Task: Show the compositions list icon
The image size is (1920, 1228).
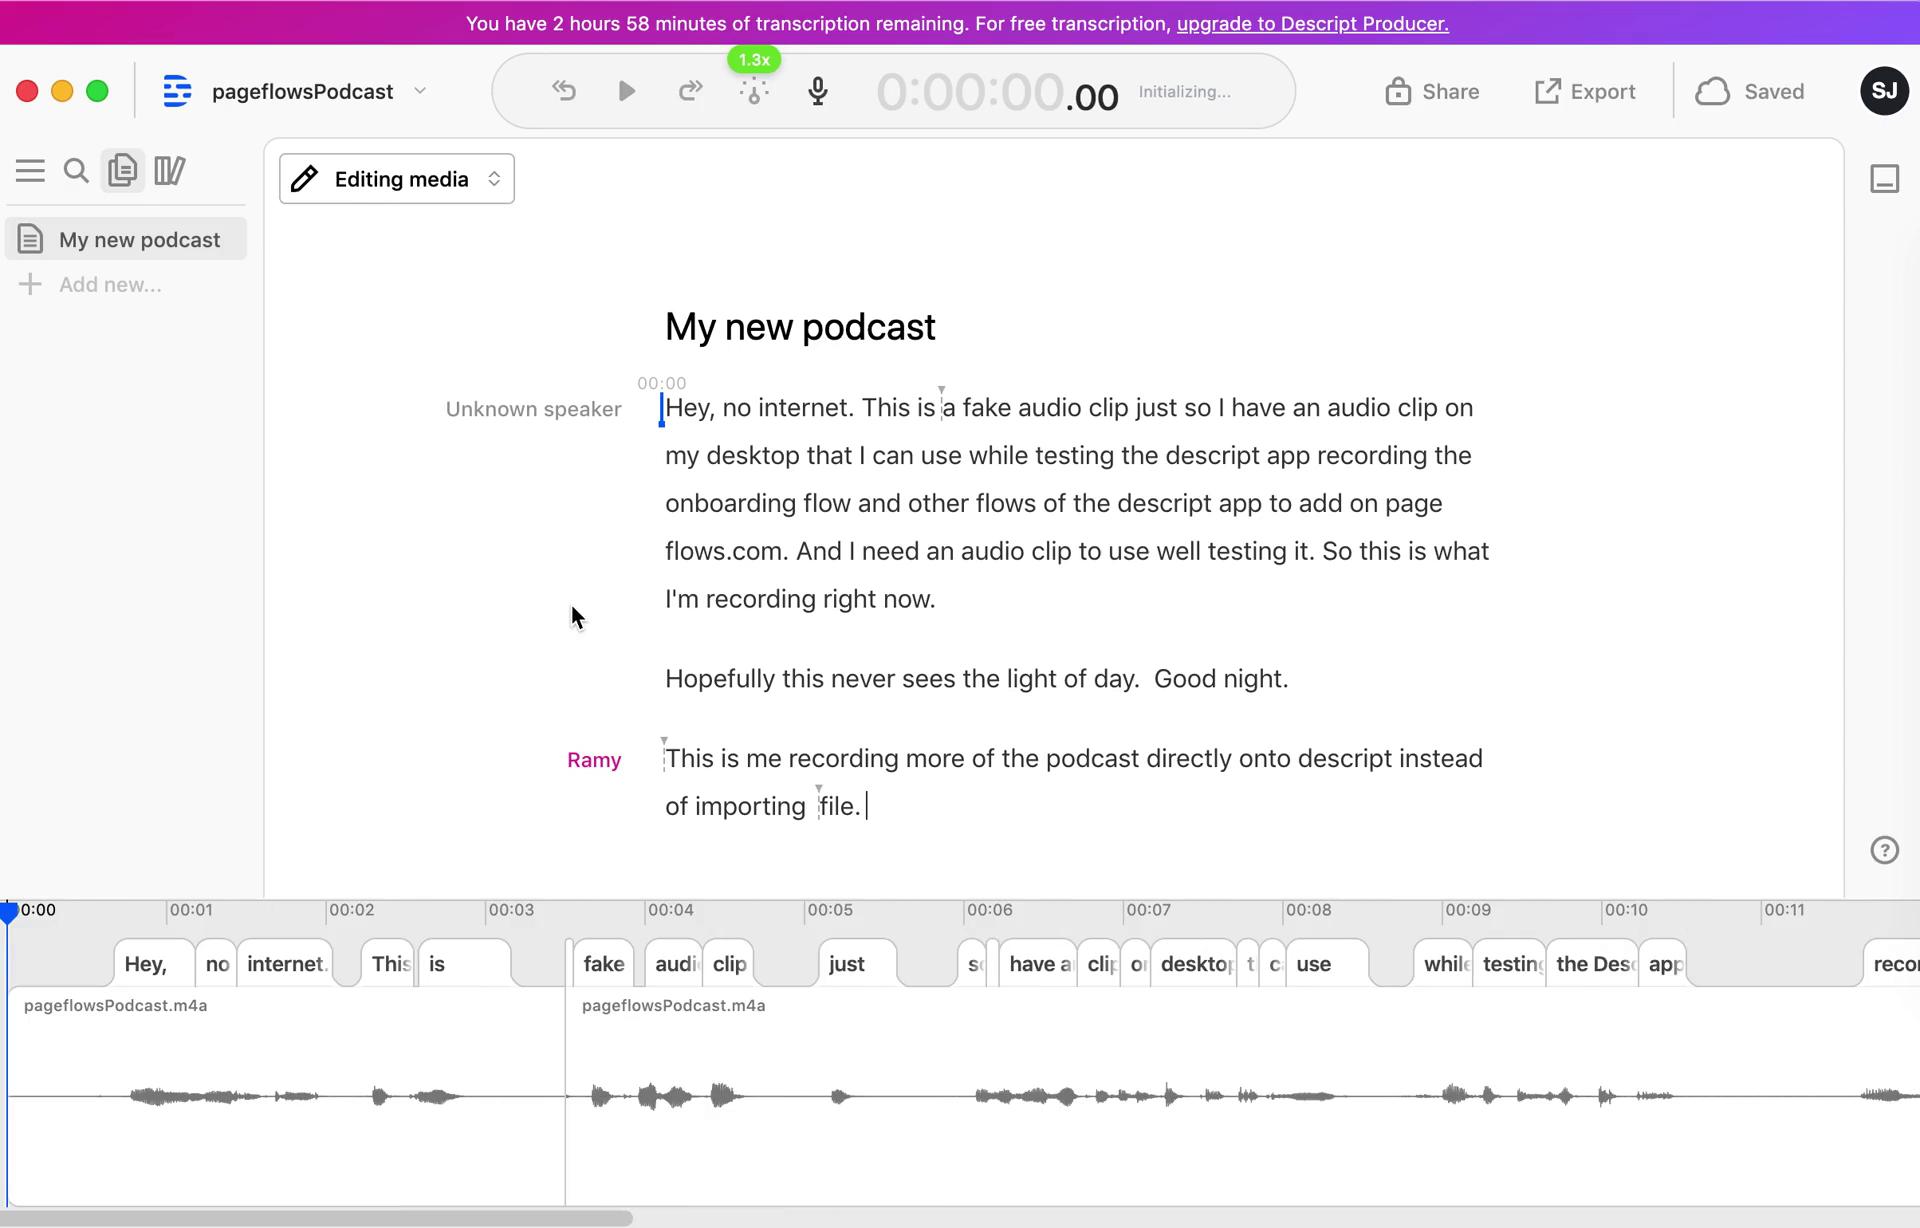Action: point(123,171)
